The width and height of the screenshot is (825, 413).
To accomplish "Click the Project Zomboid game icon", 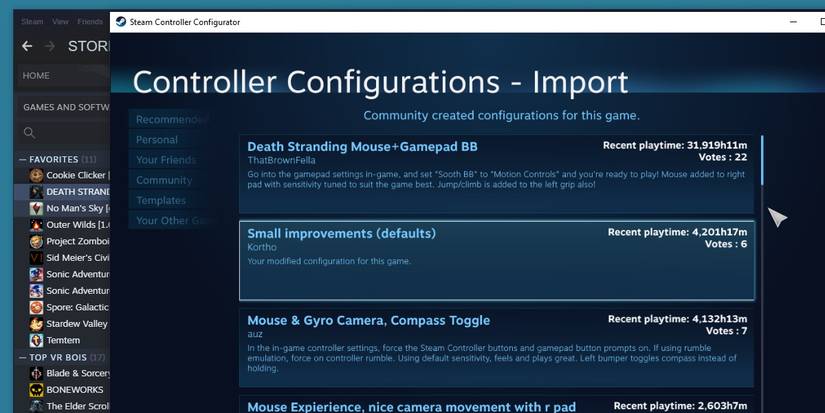I will tap(36, 241).
